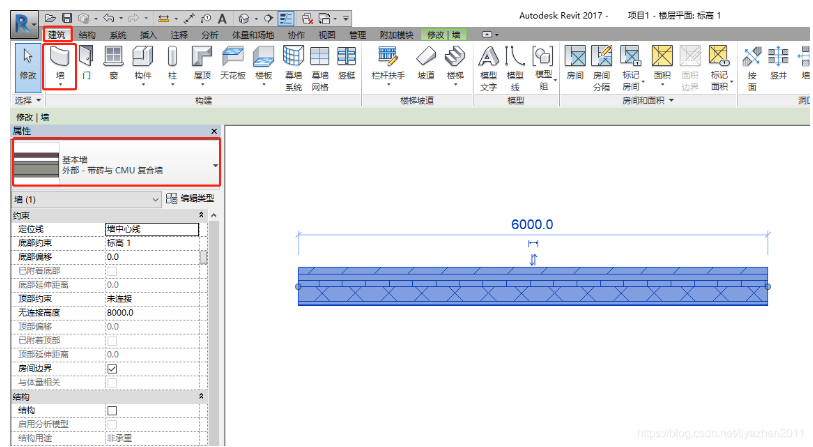Screen dimensions: 813x447
Task: Switch to the 结构 ribbon tab
Action: pyautogui.click(x=87, y=34)
